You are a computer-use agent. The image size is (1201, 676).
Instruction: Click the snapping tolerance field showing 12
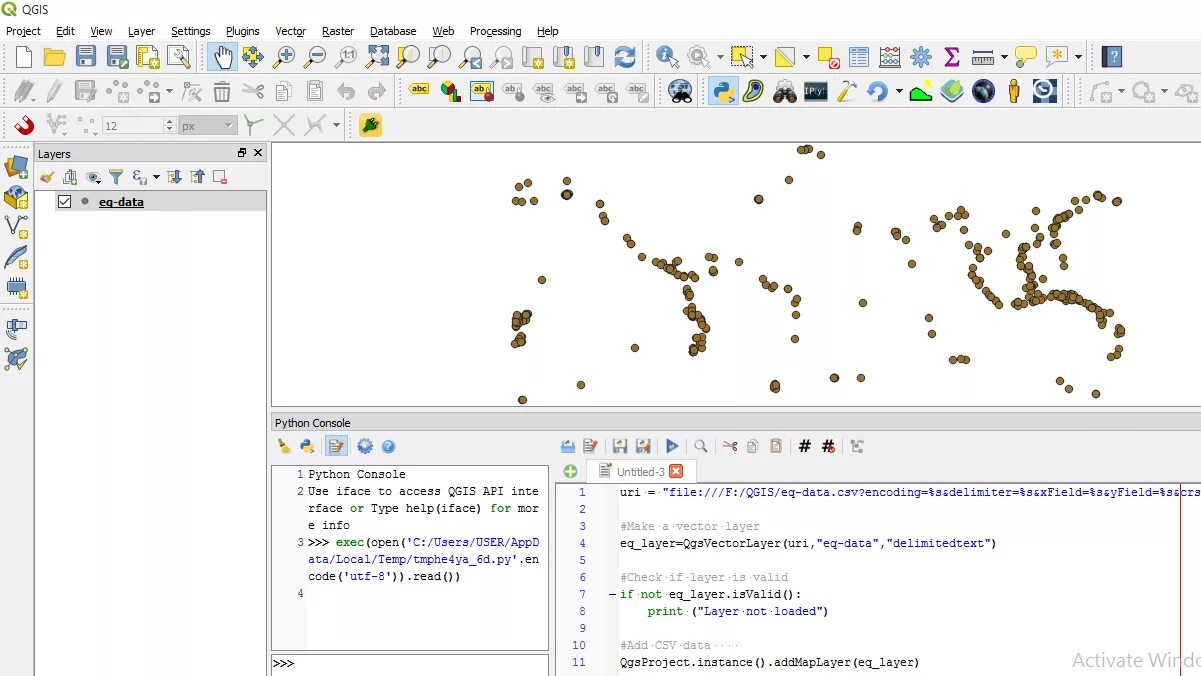point(139,126)
